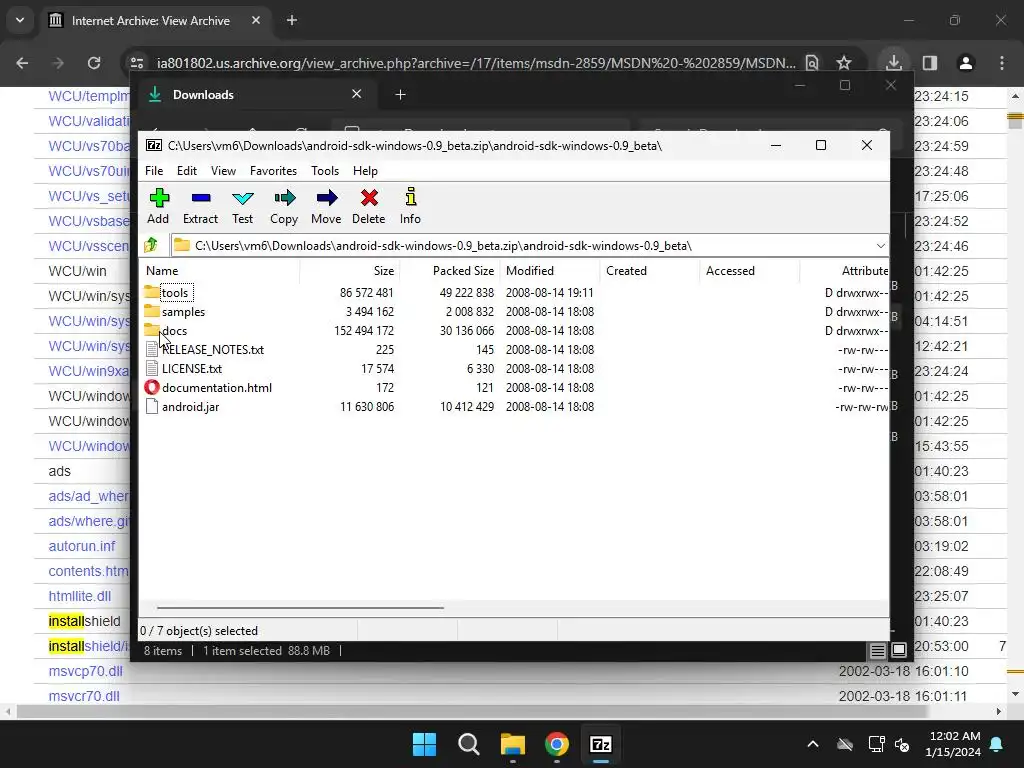Open a new Chrome tab

tap(292, 20)
